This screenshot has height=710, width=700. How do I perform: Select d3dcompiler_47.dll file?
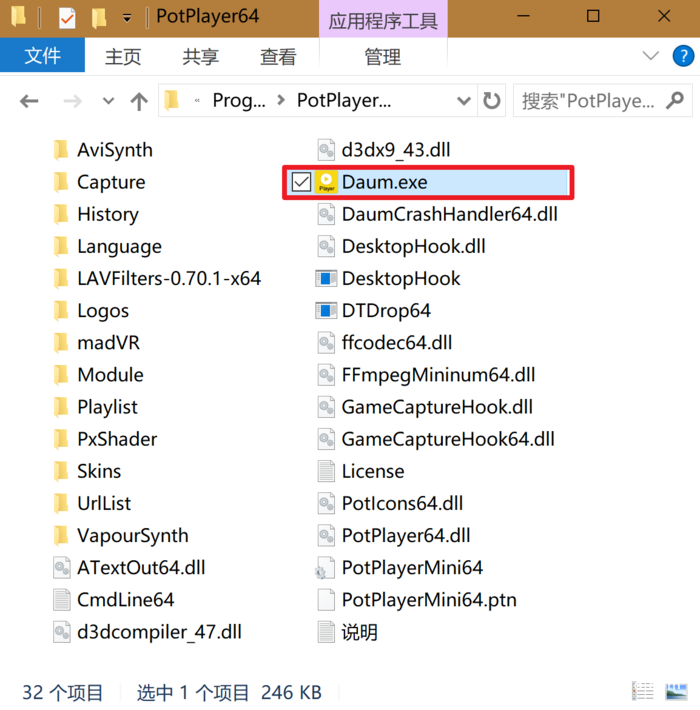pos(148,632)
